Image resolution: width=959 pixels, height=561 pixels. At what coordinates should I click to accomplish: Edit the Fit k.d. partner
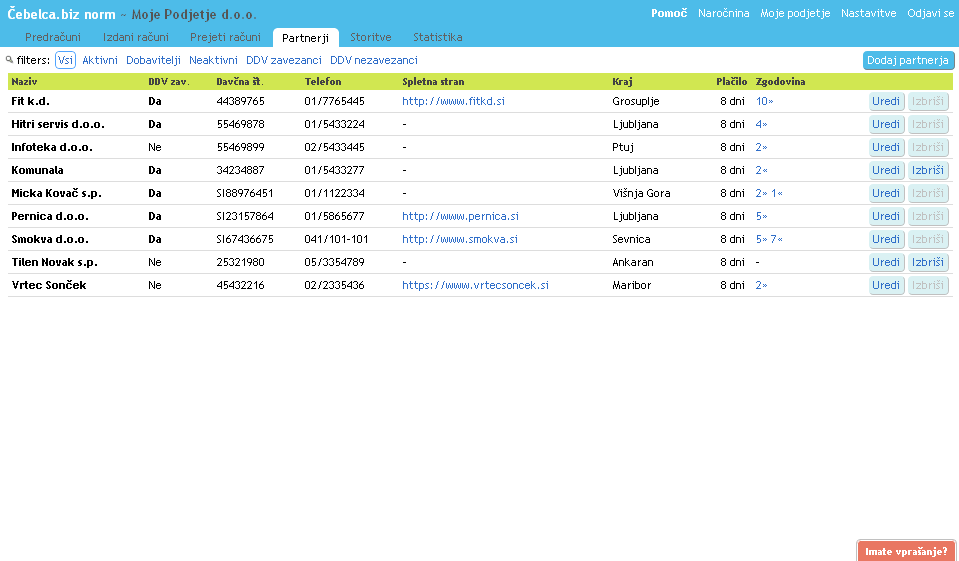886,101
